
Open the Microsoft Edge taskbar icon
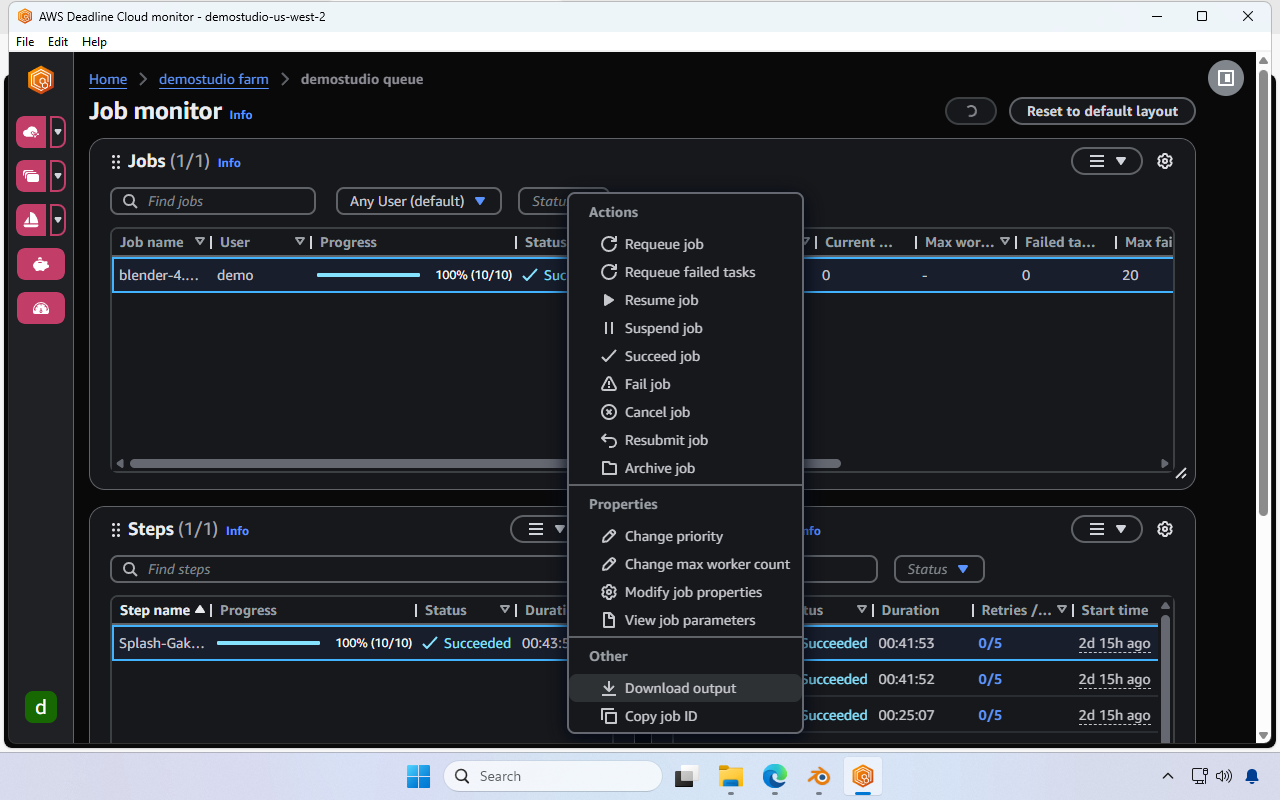(x=775, y=776)
